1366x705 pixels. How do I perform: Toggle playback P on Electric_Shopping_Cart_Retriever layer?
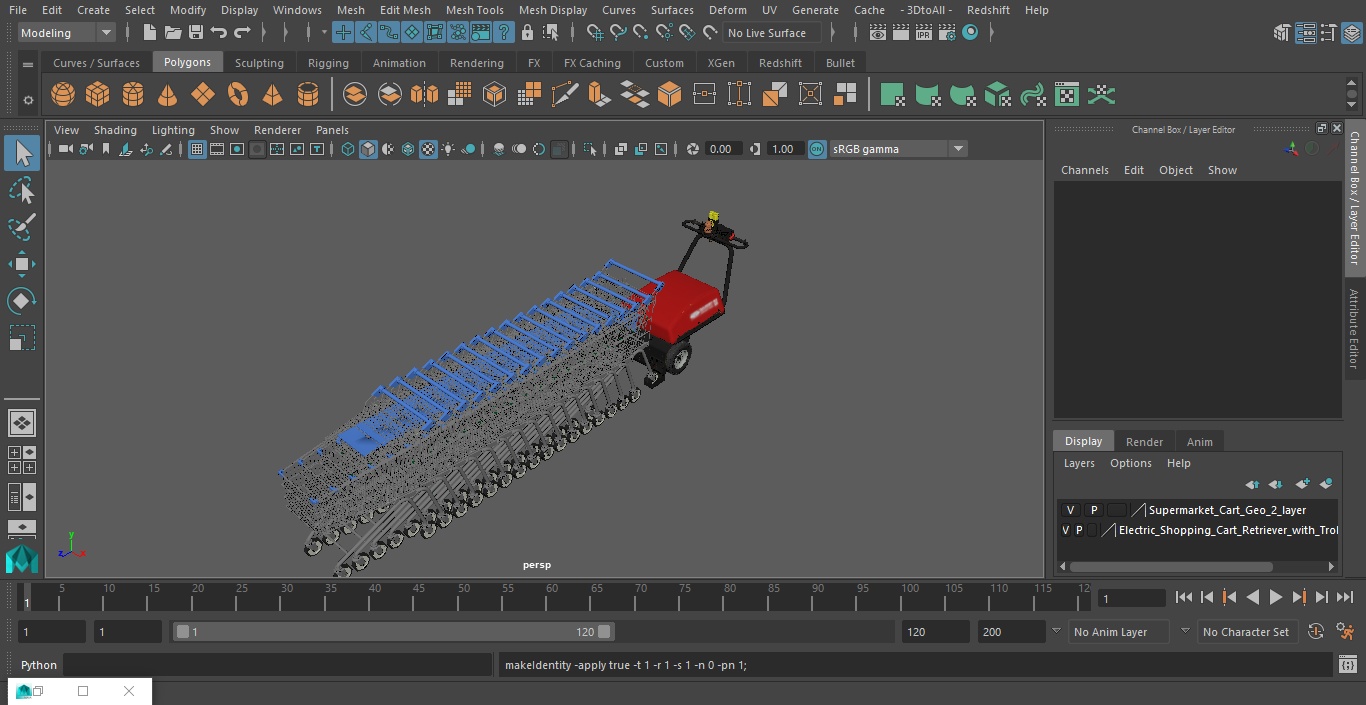[1078, 530]
